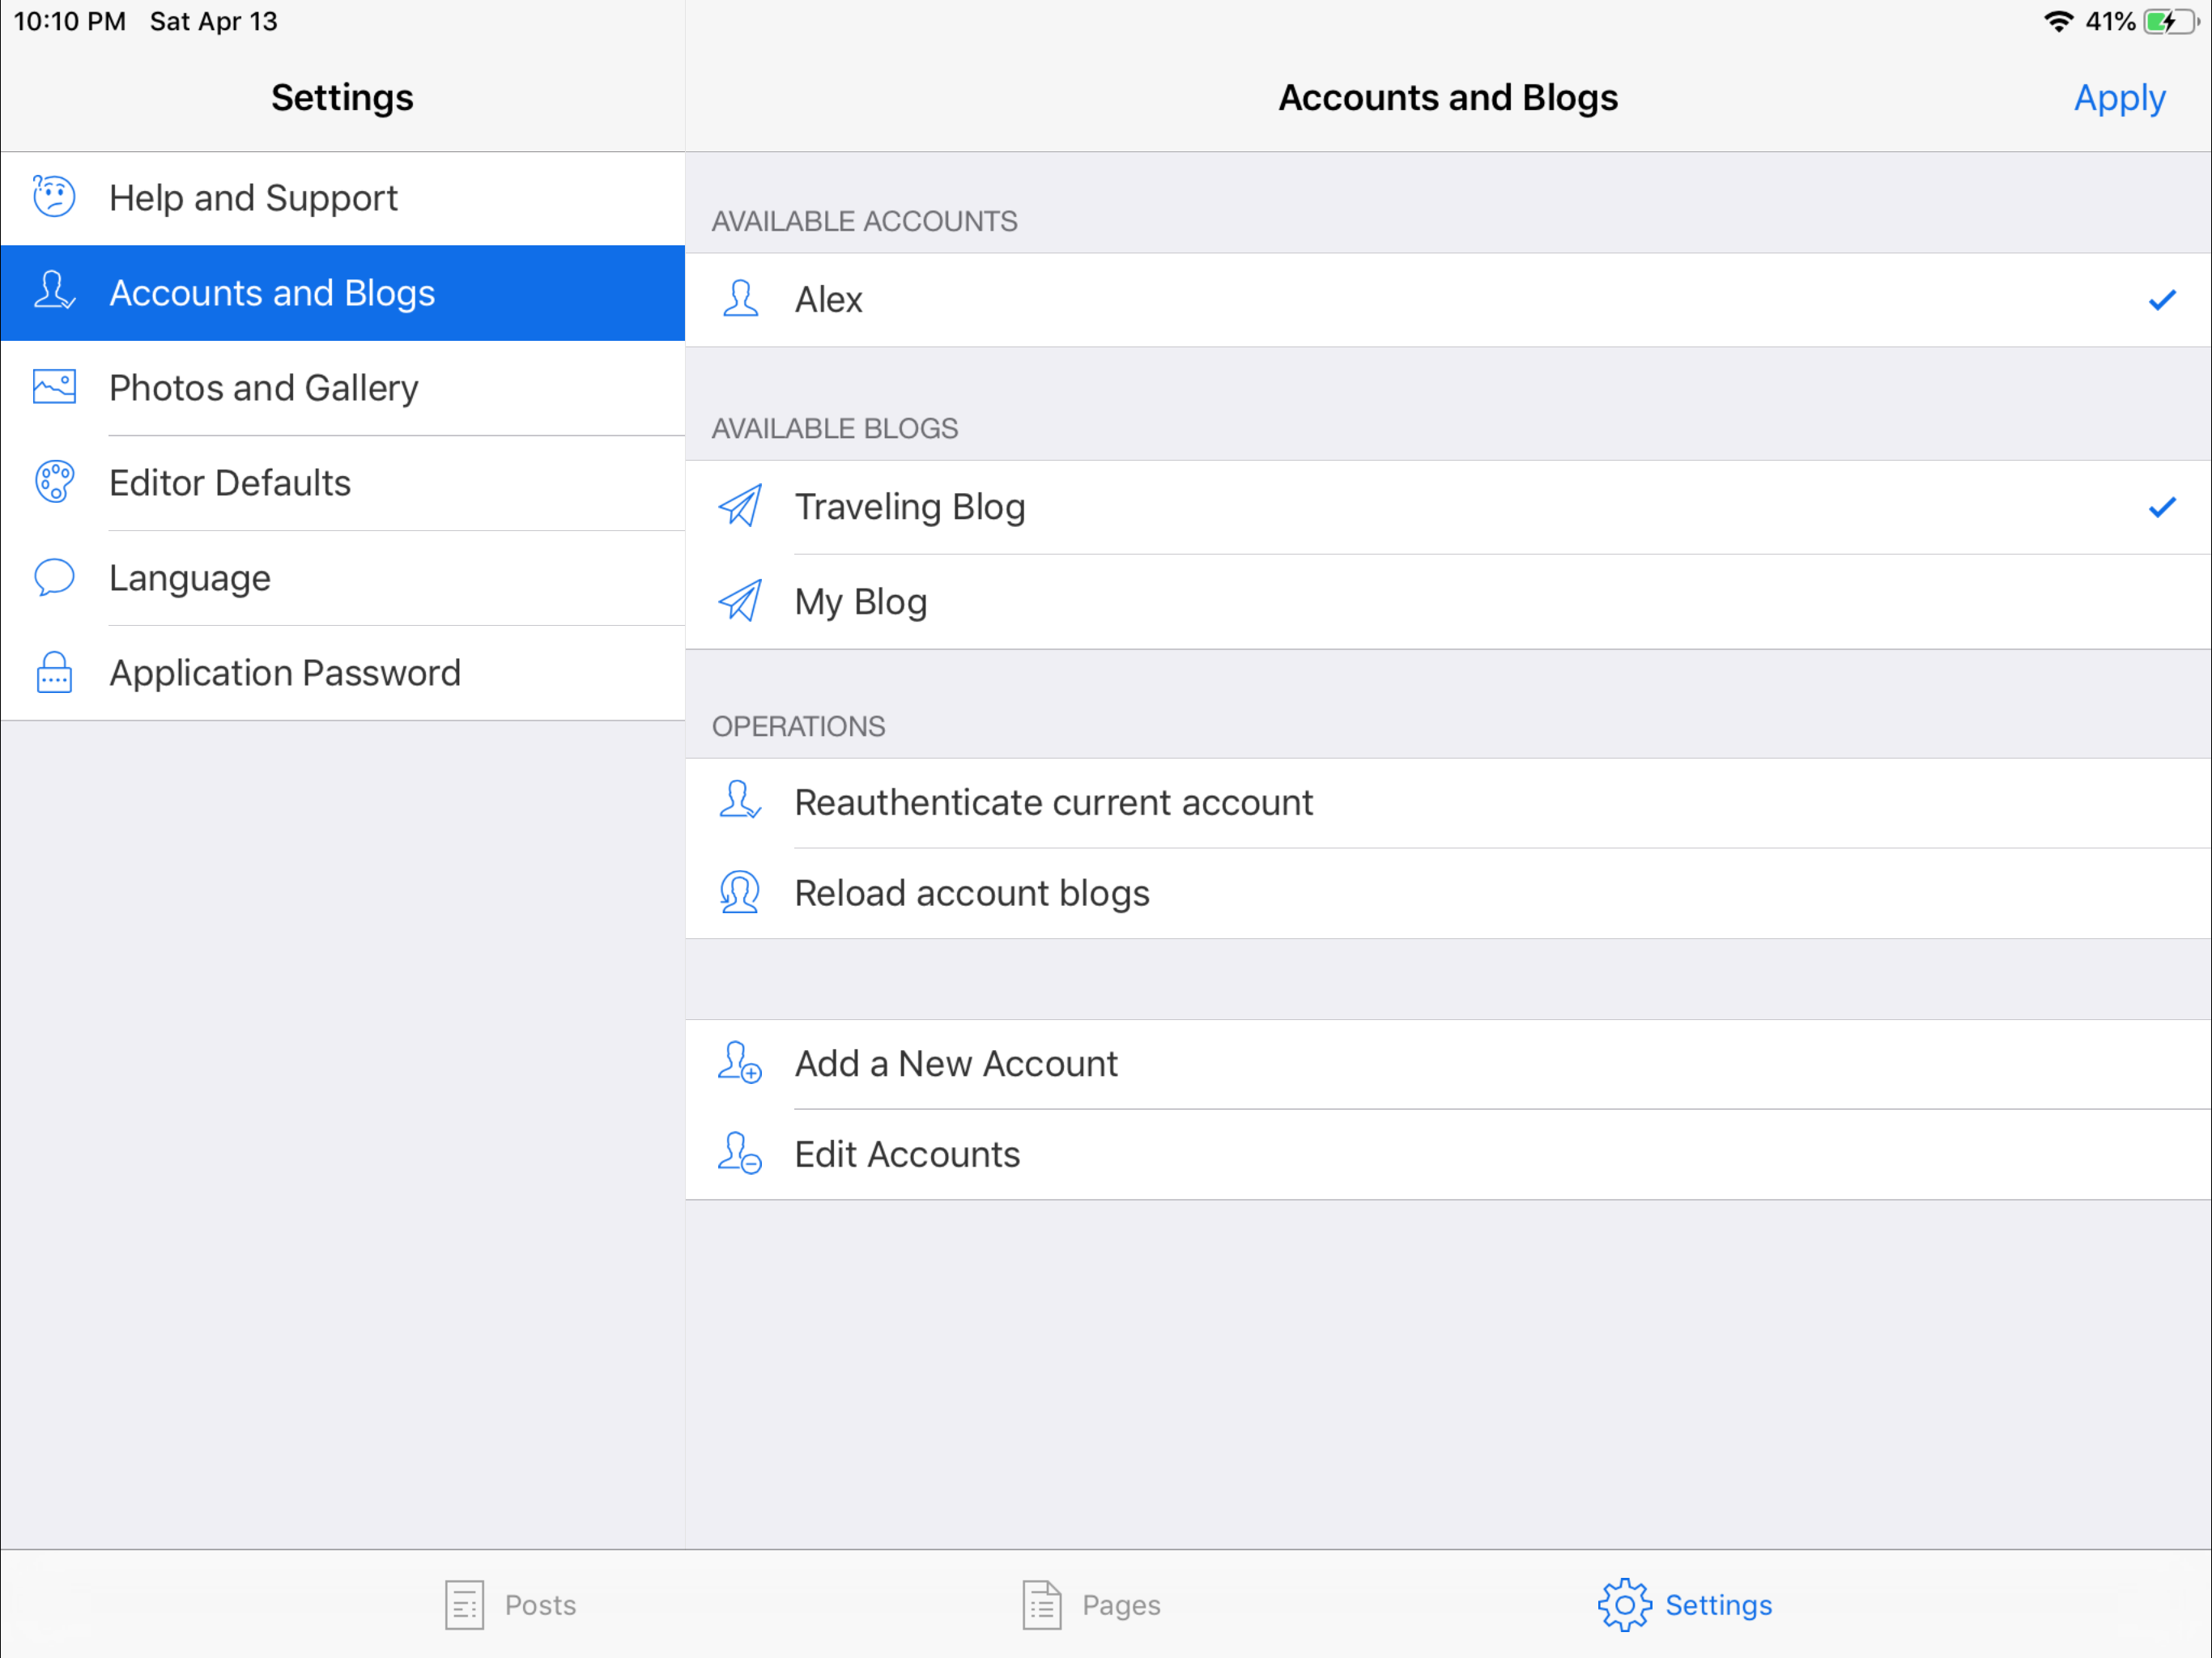Tap the Traveling Blog name
This screenshot has height=1658, width=2212.
[x=910, y=507]
